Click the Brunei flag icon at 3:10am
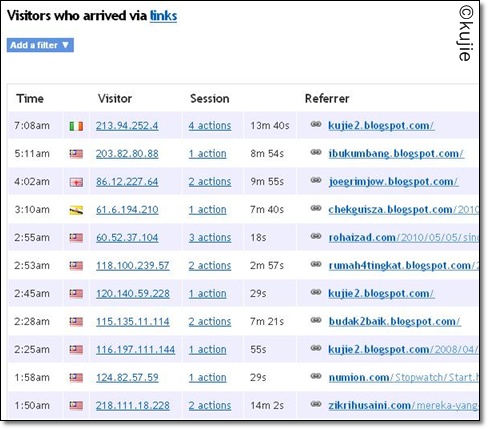Image resolution: width=488 pixels, height=429 pixels. [76, 210]
